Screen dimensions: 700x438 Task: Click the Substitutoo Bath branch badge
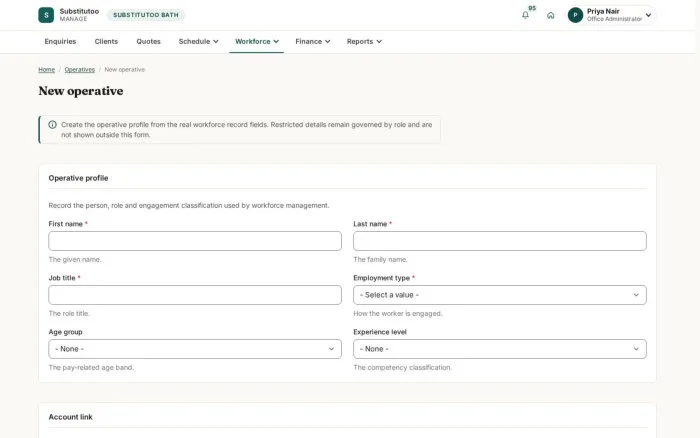click(146, 15)
